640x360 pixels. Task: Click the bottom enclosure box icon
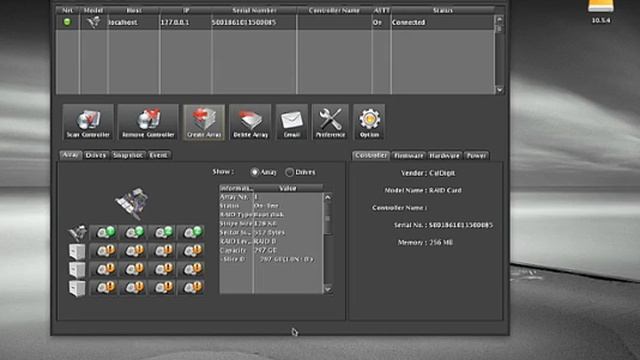pyautogui.click(x=77, y=288)
